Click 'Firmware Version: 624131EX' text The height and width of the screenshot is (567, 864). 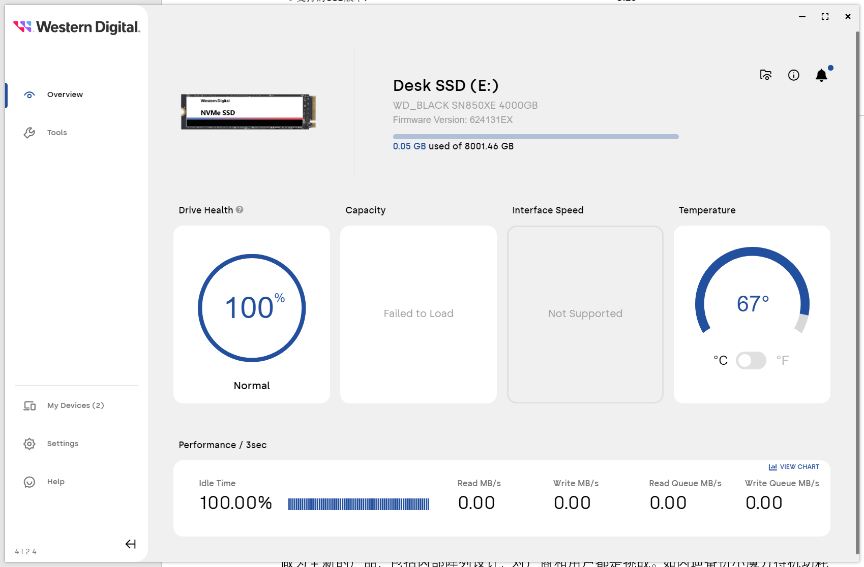tap(452, 120)
